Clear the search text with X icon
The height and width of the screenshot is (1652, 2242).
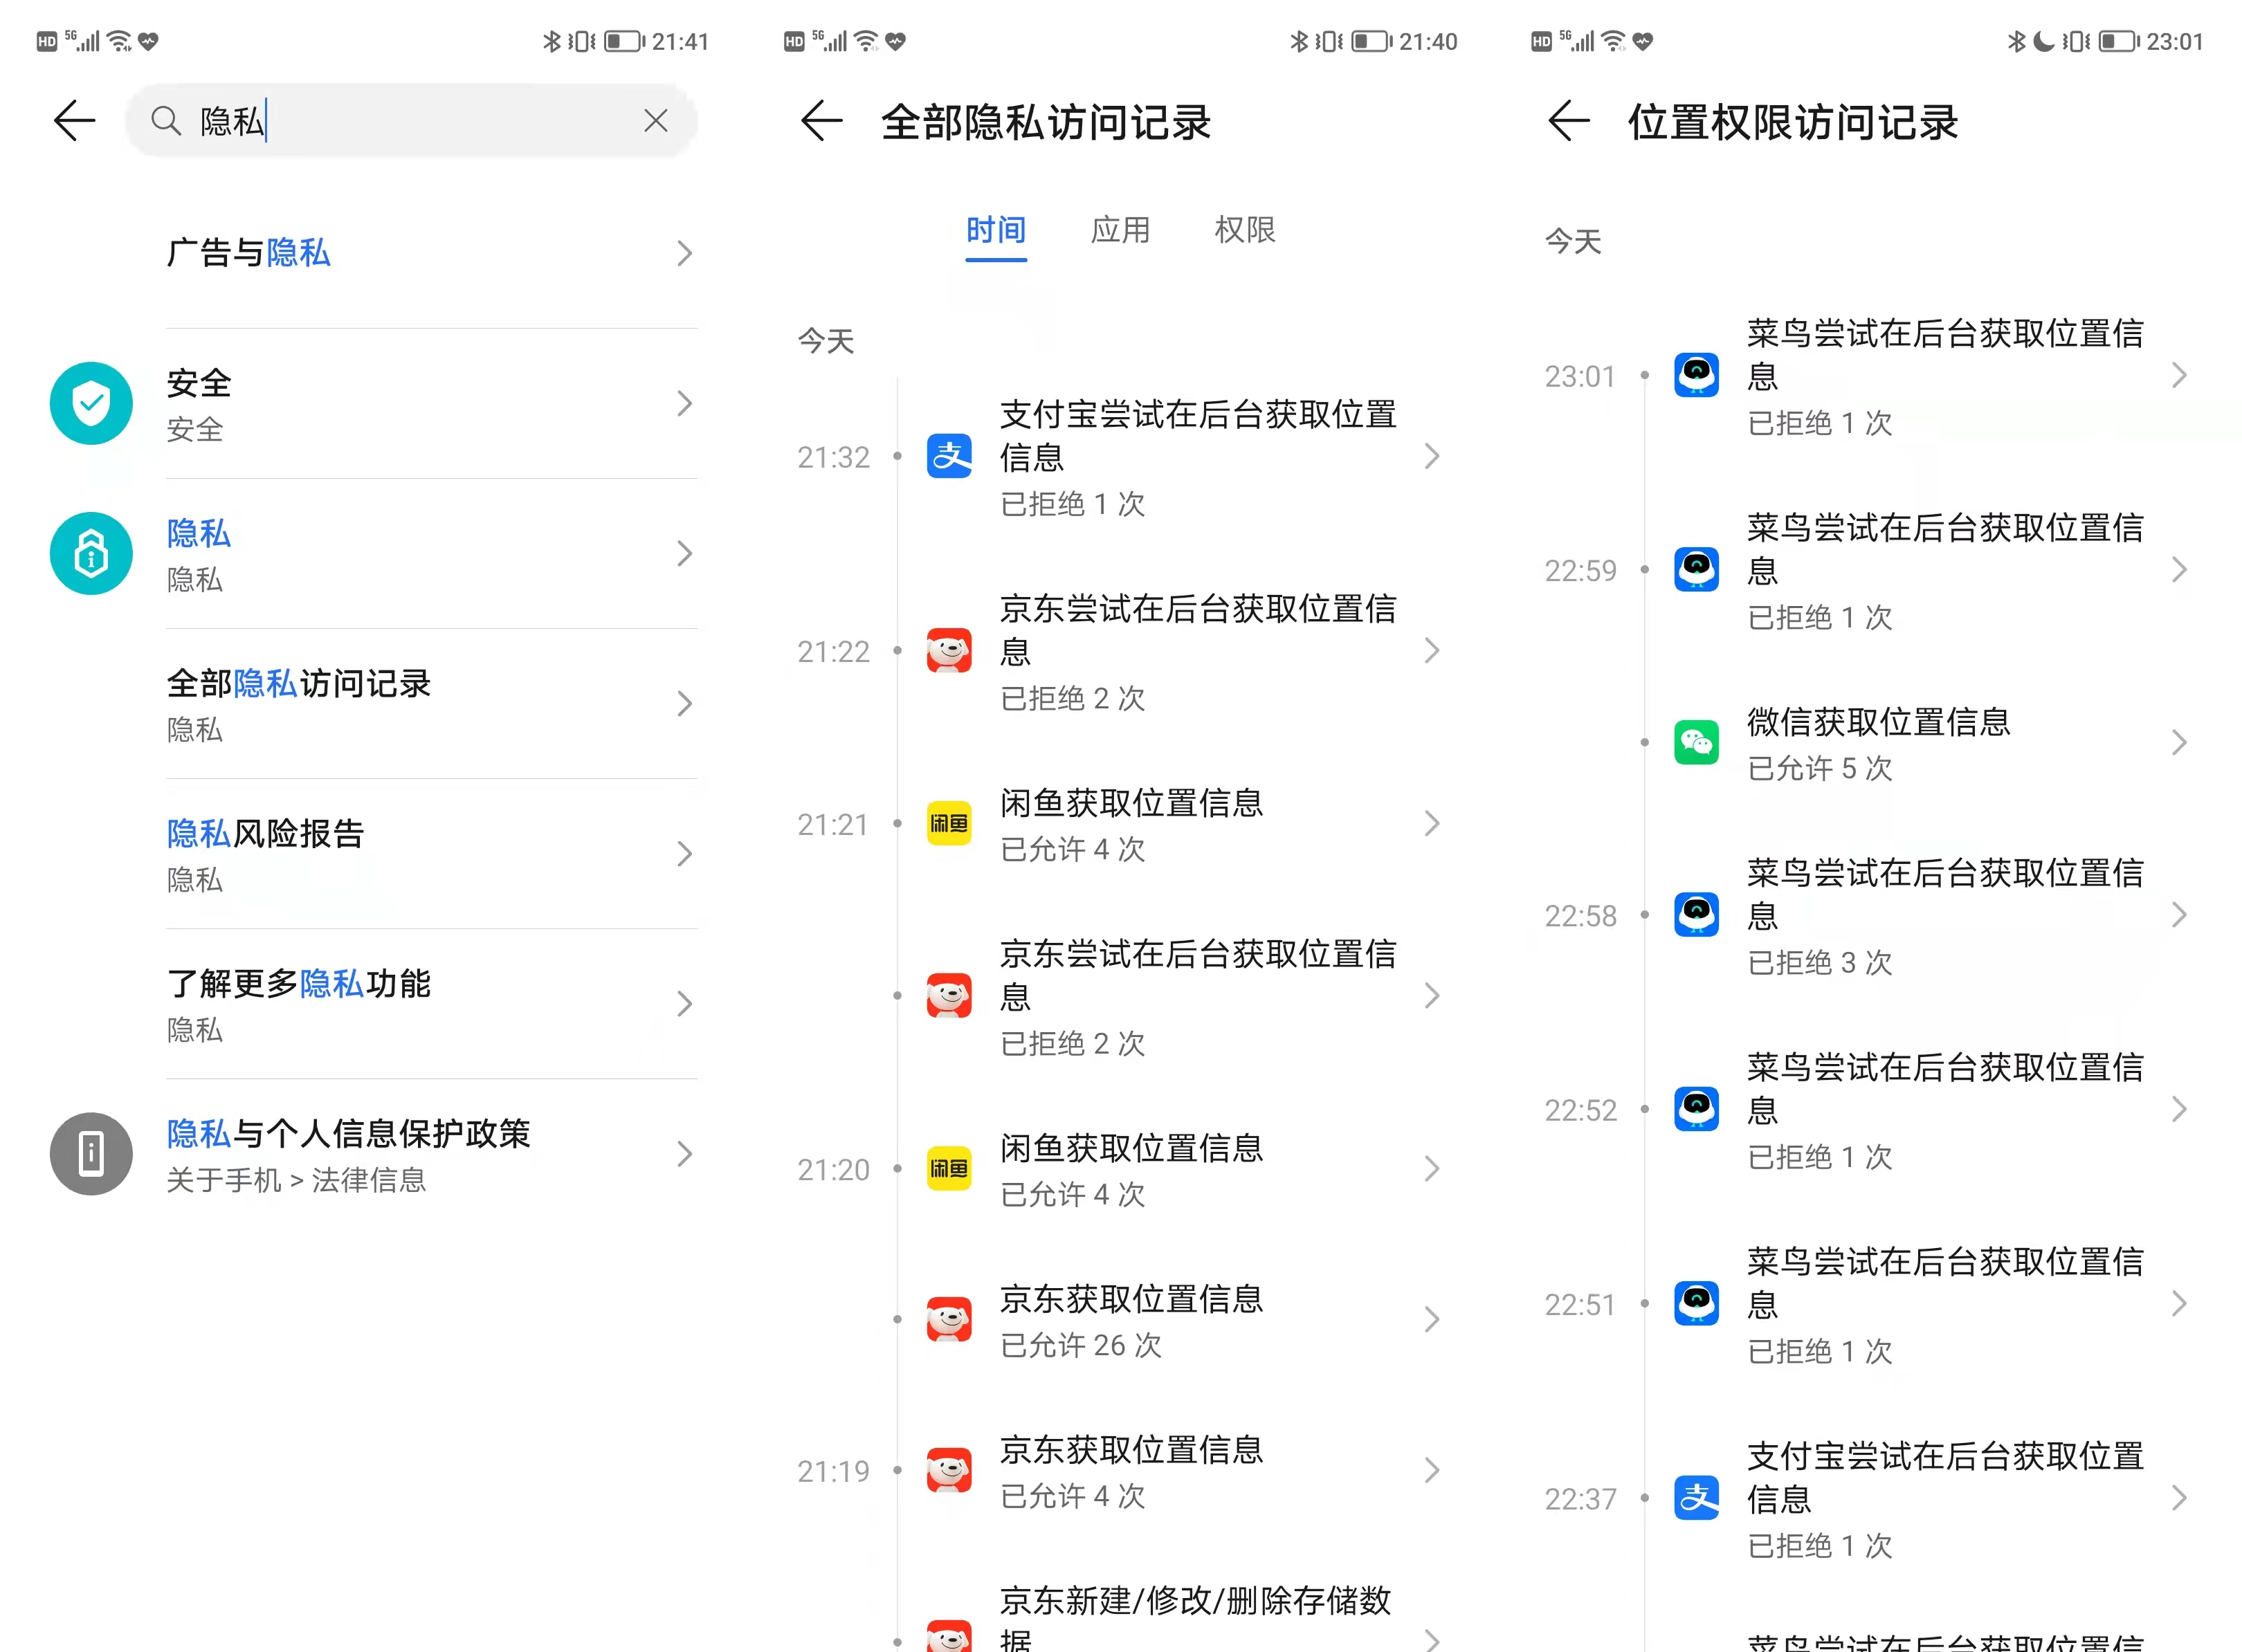pyautogui.click(x=656, y=121)
